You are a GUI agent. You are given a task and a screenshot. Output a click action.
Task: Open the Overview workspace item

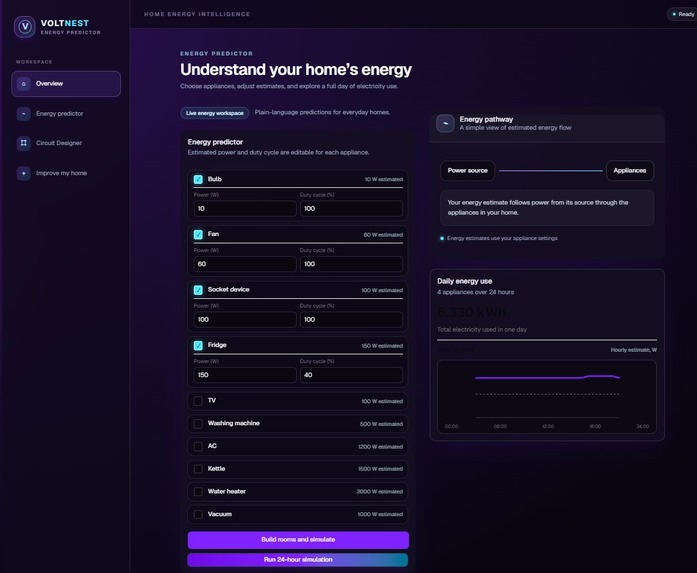pyautogui.click(x=66, y=84)
